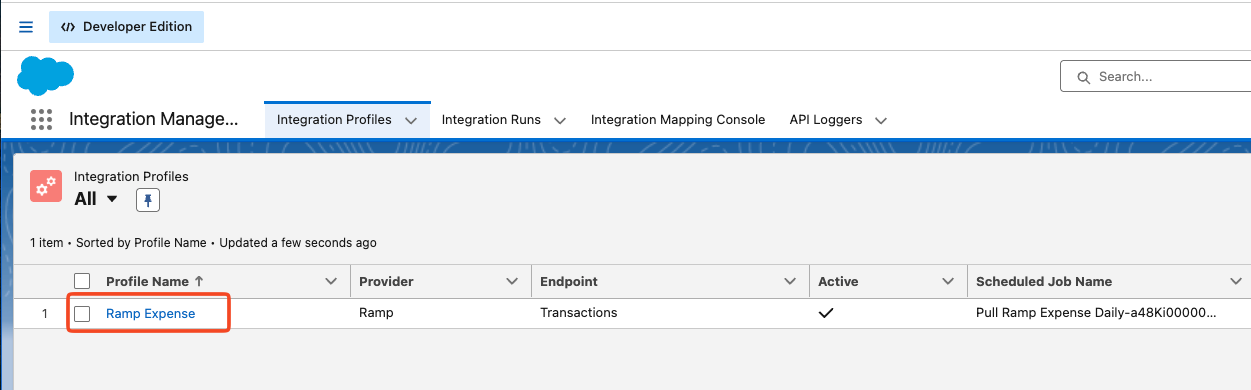Toggle sort arrow on Profile Name
Screen dimensions: 1251x390
coord(199,282)
